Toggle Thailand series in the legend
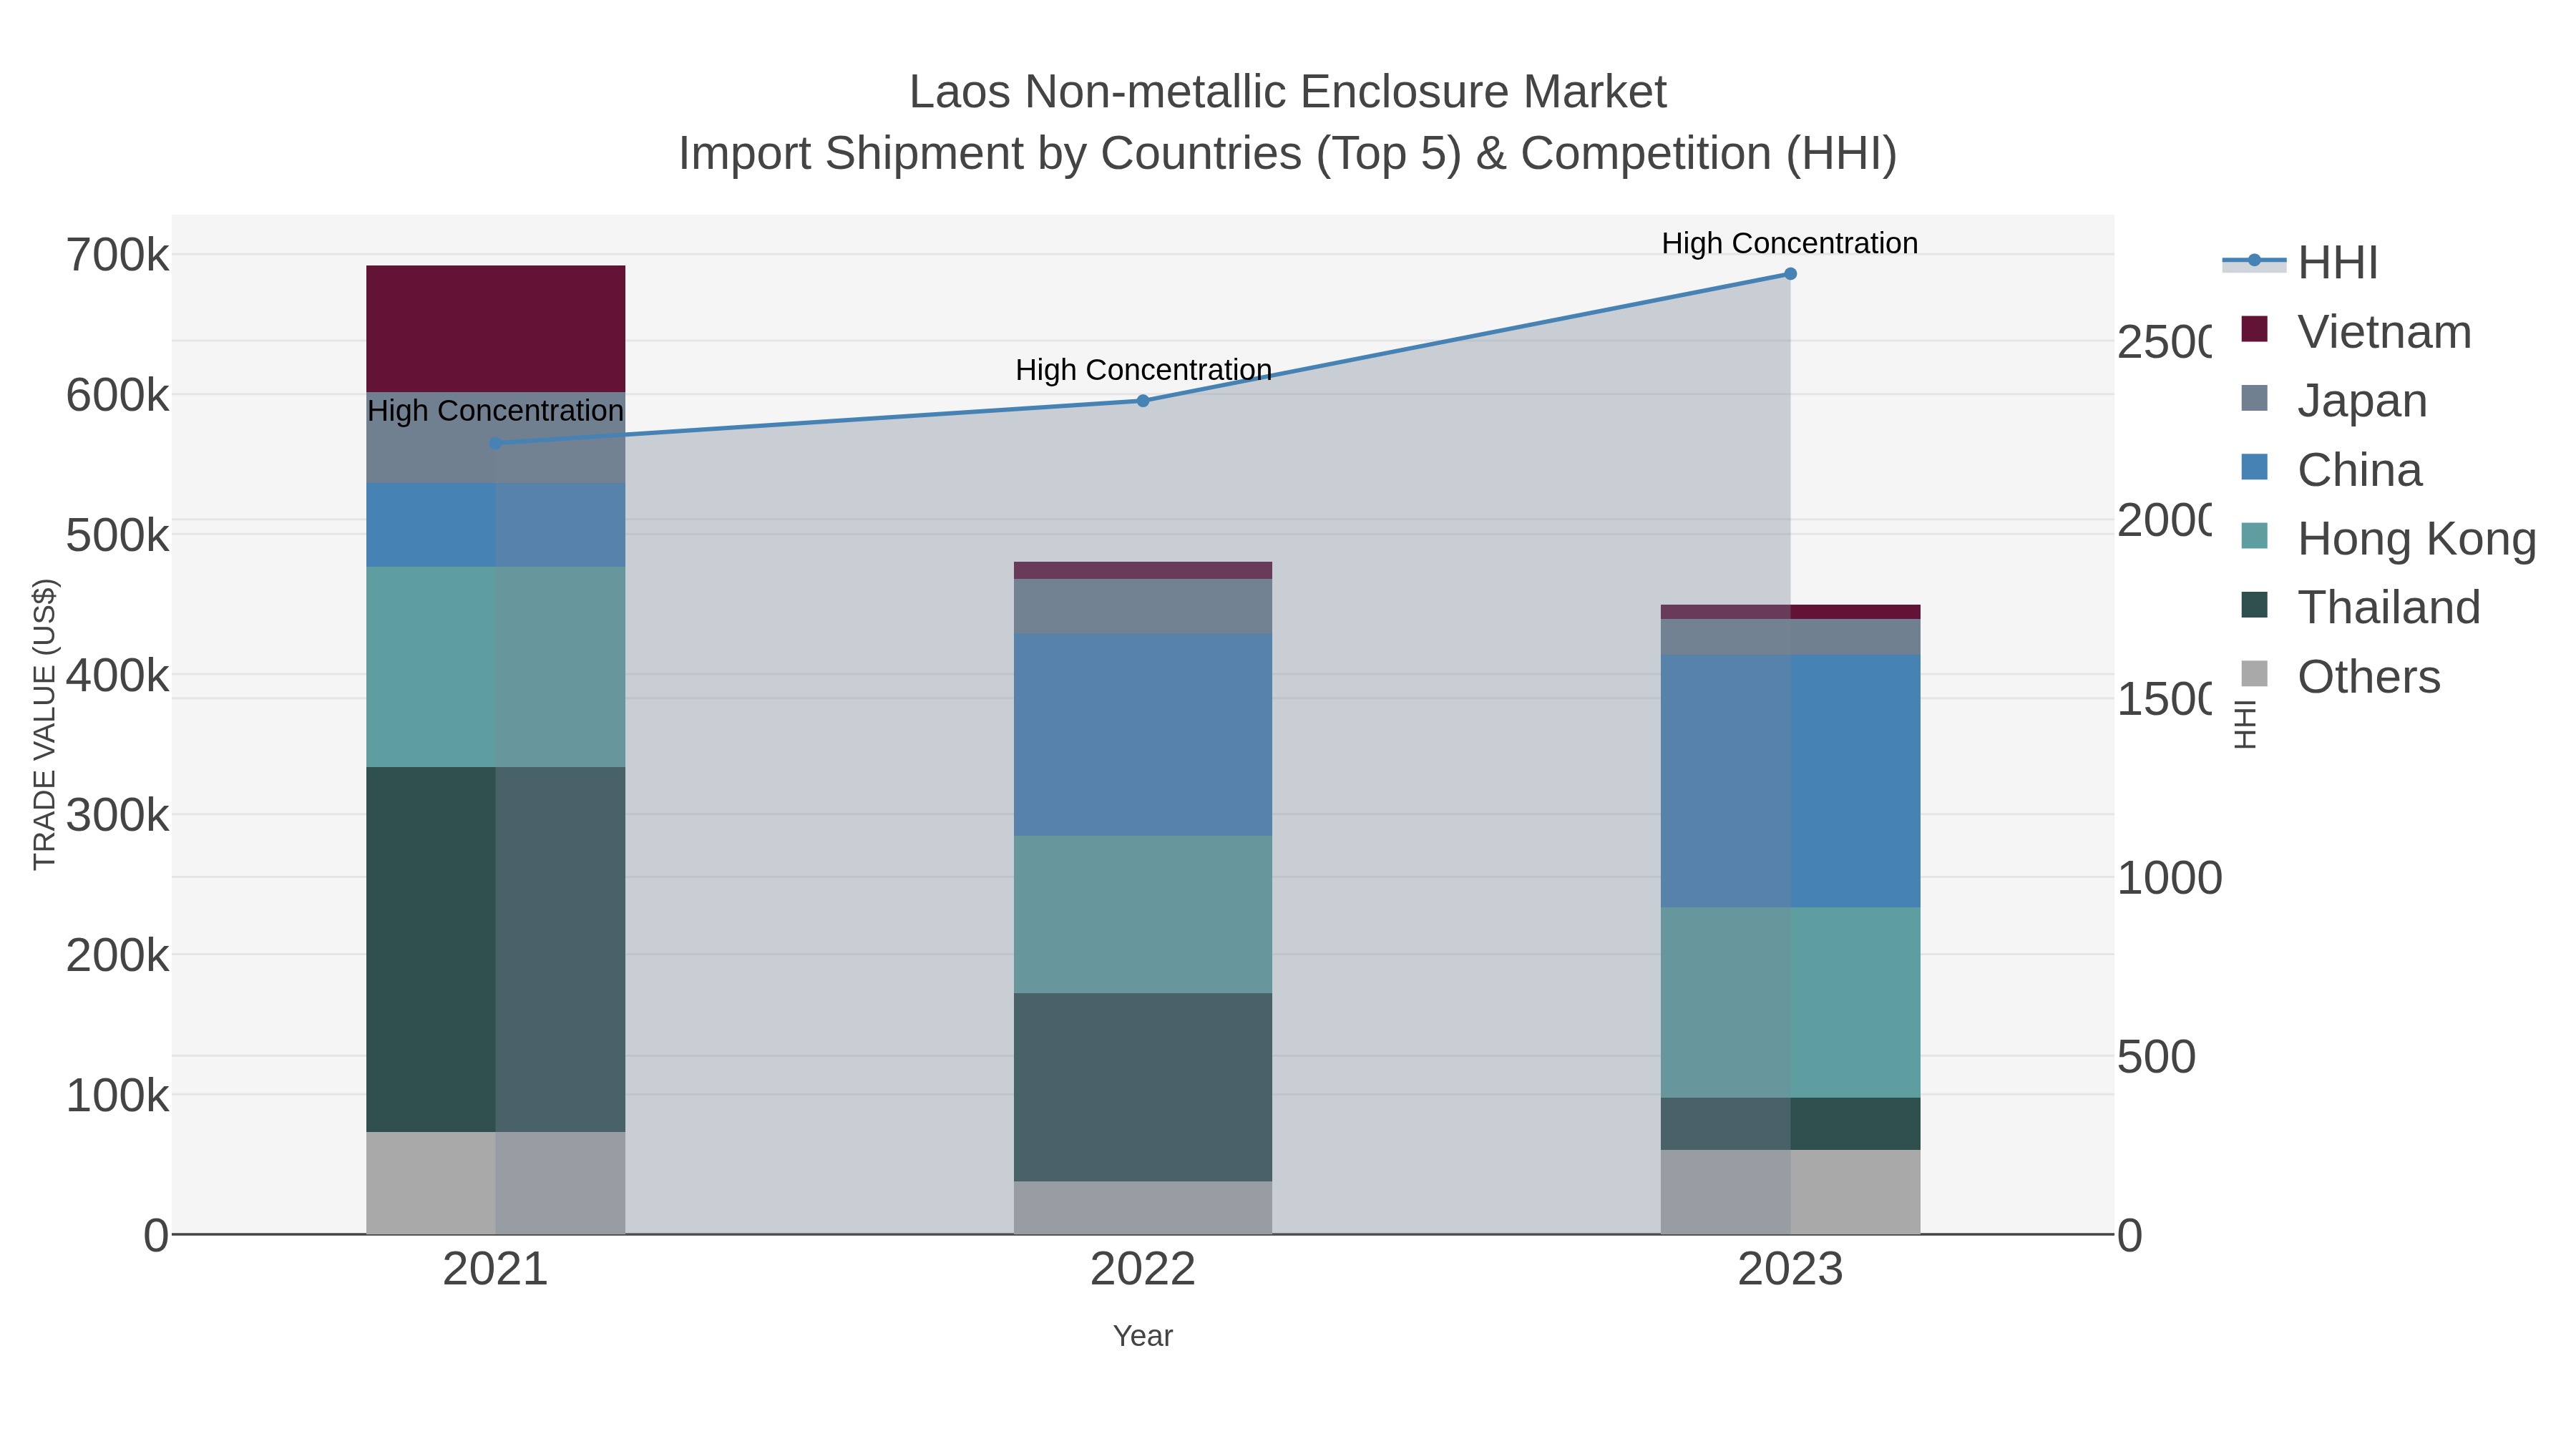The width and height of the screenshot is (2576, 1449). click(2361, 607)
